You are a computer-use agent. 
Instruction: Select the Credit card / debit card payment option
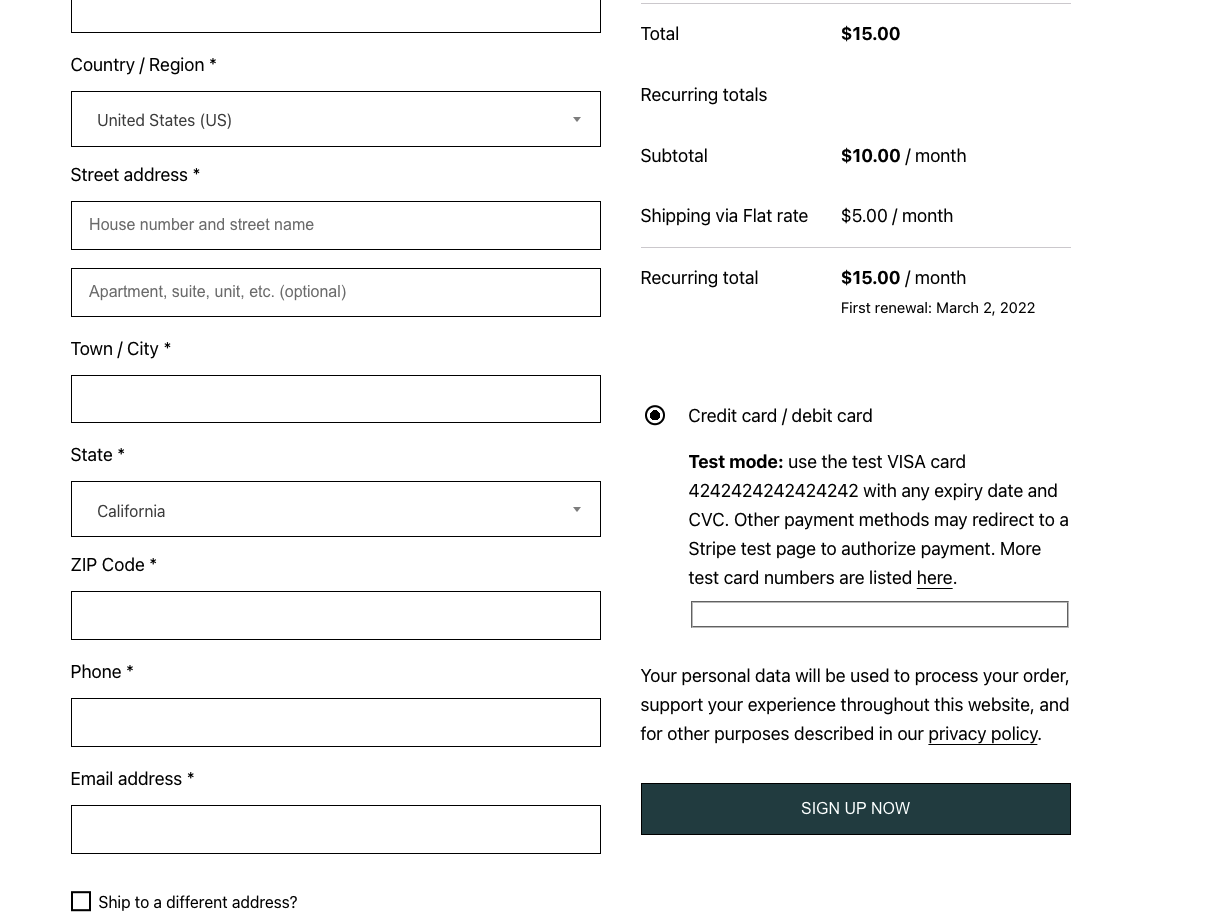655,415
